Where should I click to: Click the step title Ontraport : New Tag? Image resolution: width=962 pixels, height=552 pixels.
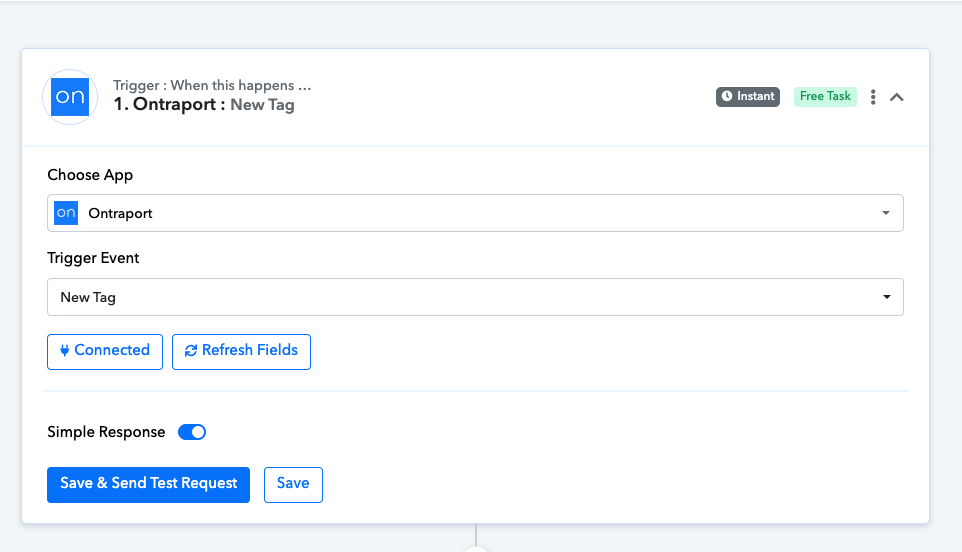[204, 105]
